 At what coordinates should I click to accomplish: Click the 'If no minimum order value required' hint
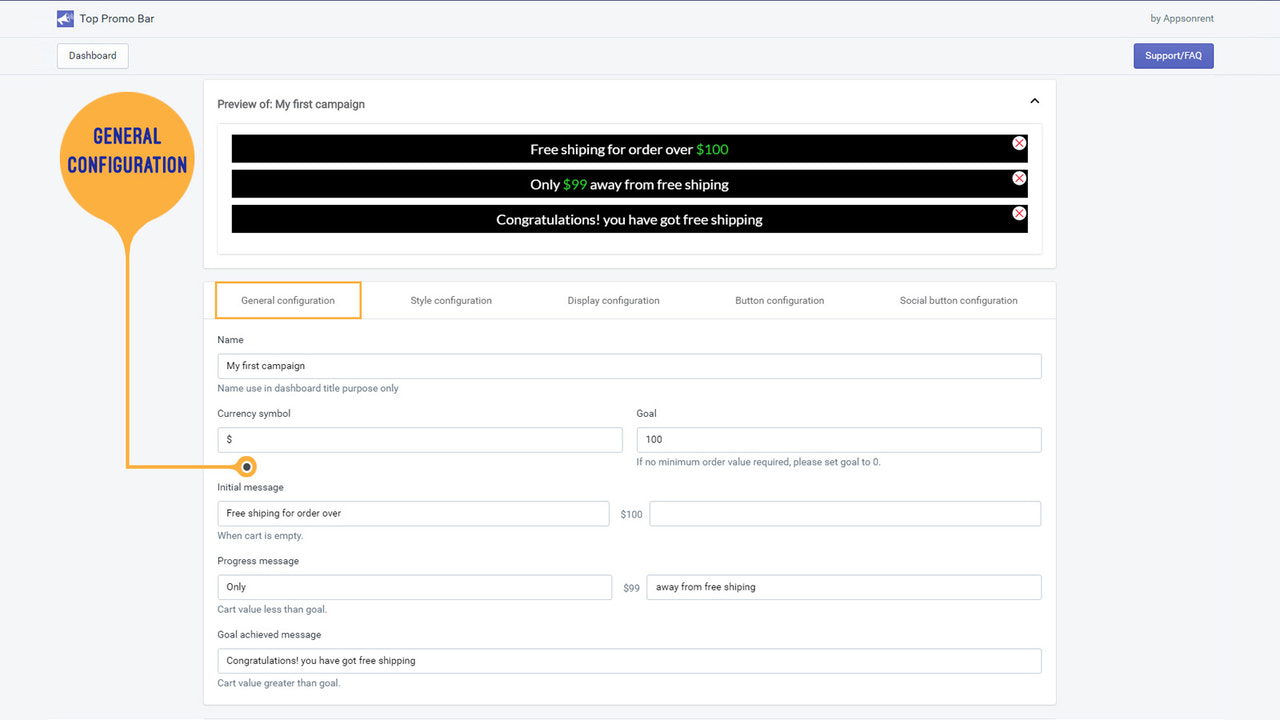(758, 462)
